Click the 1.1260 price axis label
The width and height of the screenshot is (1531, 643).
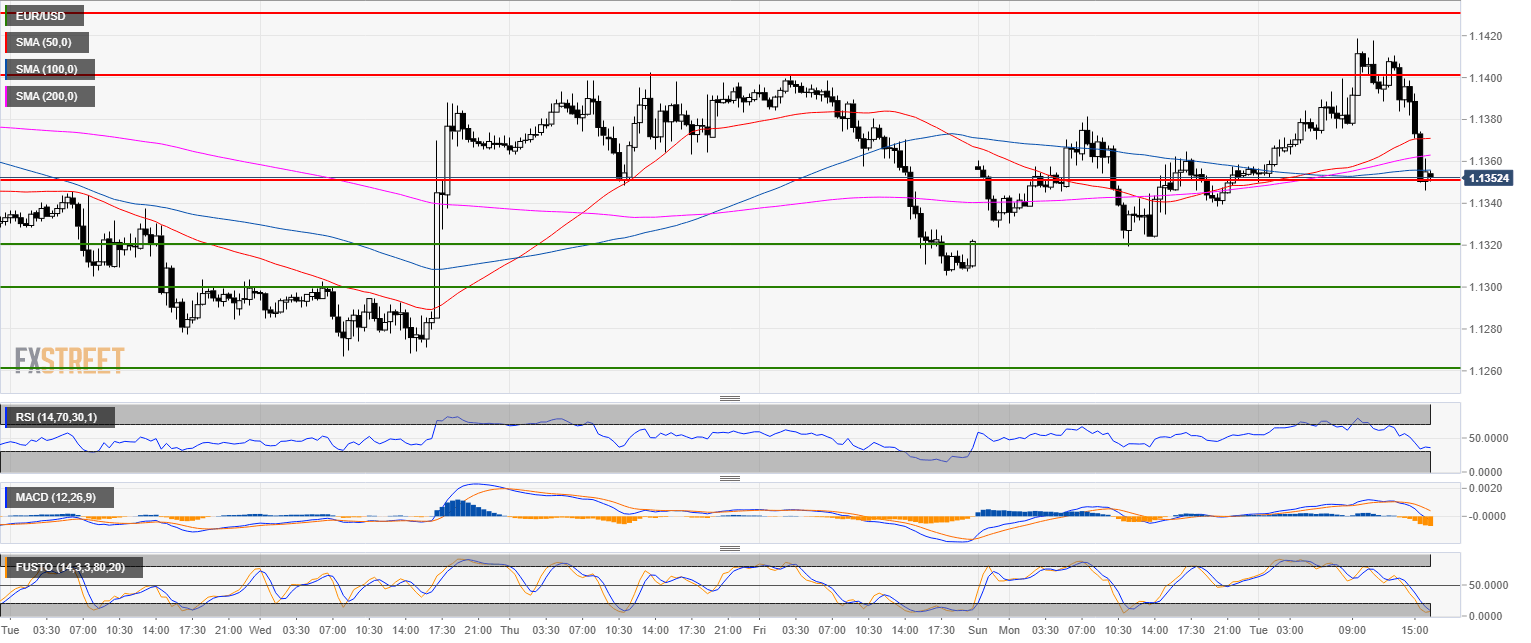click(1485, 371)
